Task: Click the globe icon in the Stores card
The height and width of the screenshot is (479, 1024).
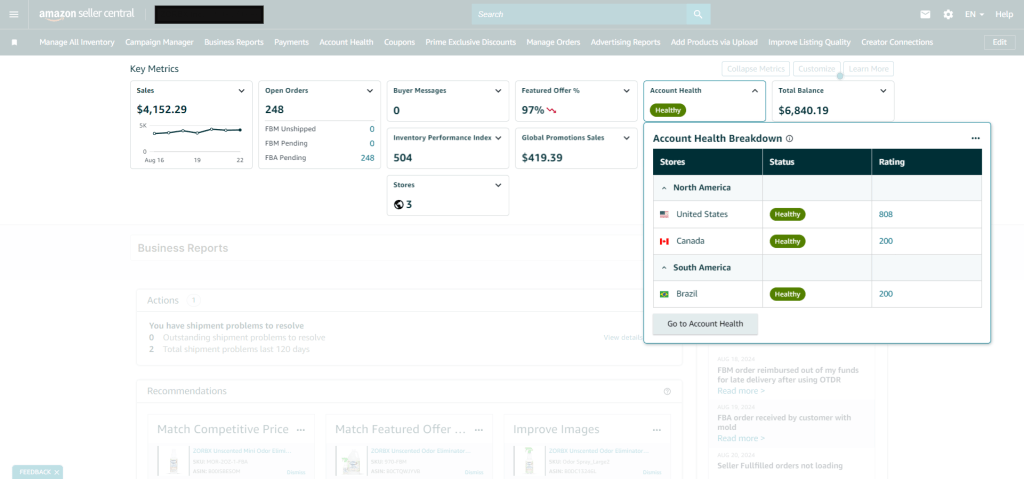Action: [399, 204]
